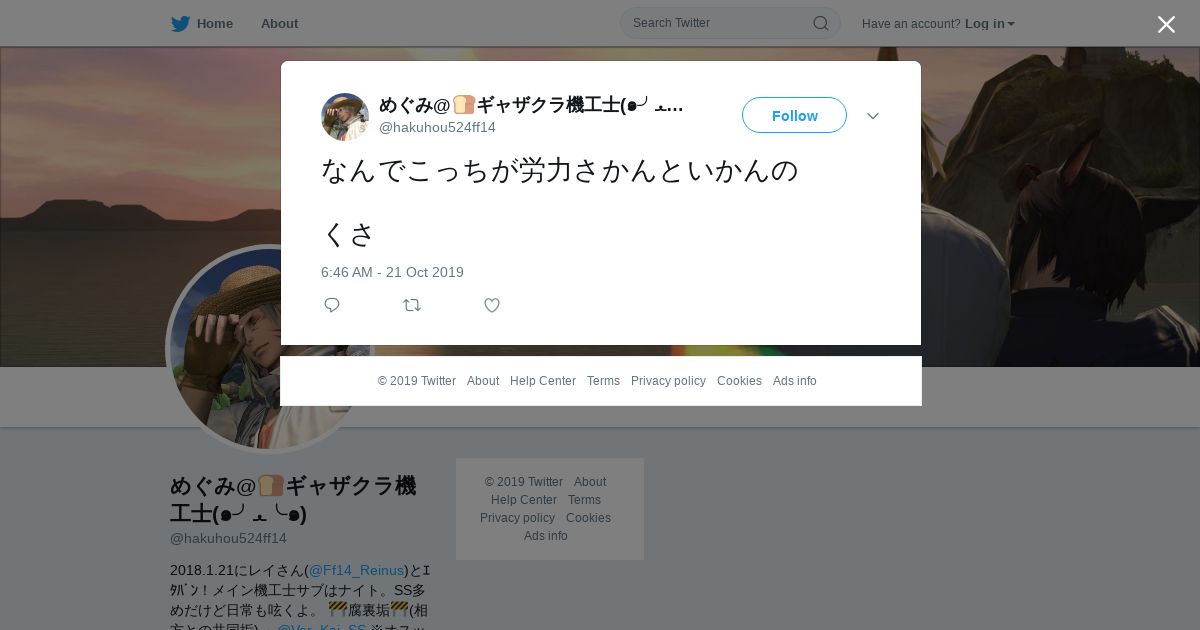Expand the tweet options chevron
Viewport: 1200px width, 630px height.
click(x=873, y=116)
